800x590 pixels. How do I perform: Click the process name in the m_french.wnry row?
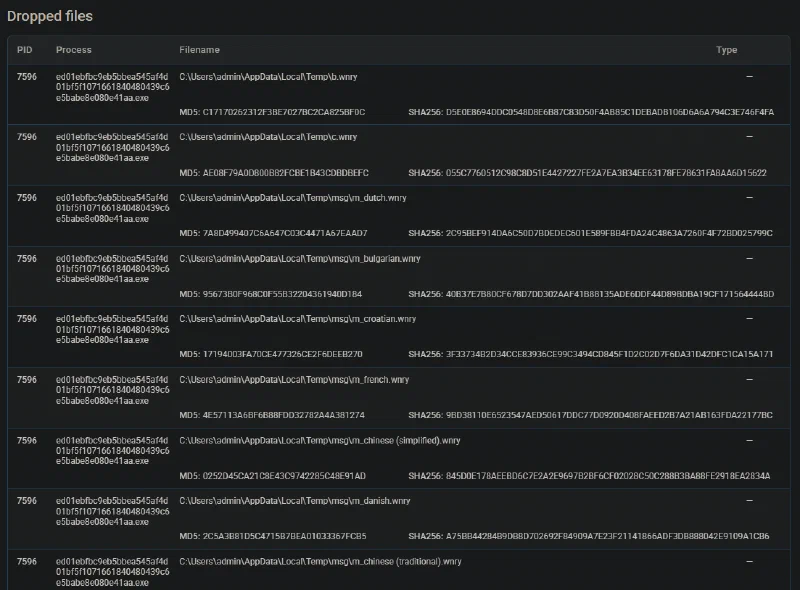click(113, 390)
